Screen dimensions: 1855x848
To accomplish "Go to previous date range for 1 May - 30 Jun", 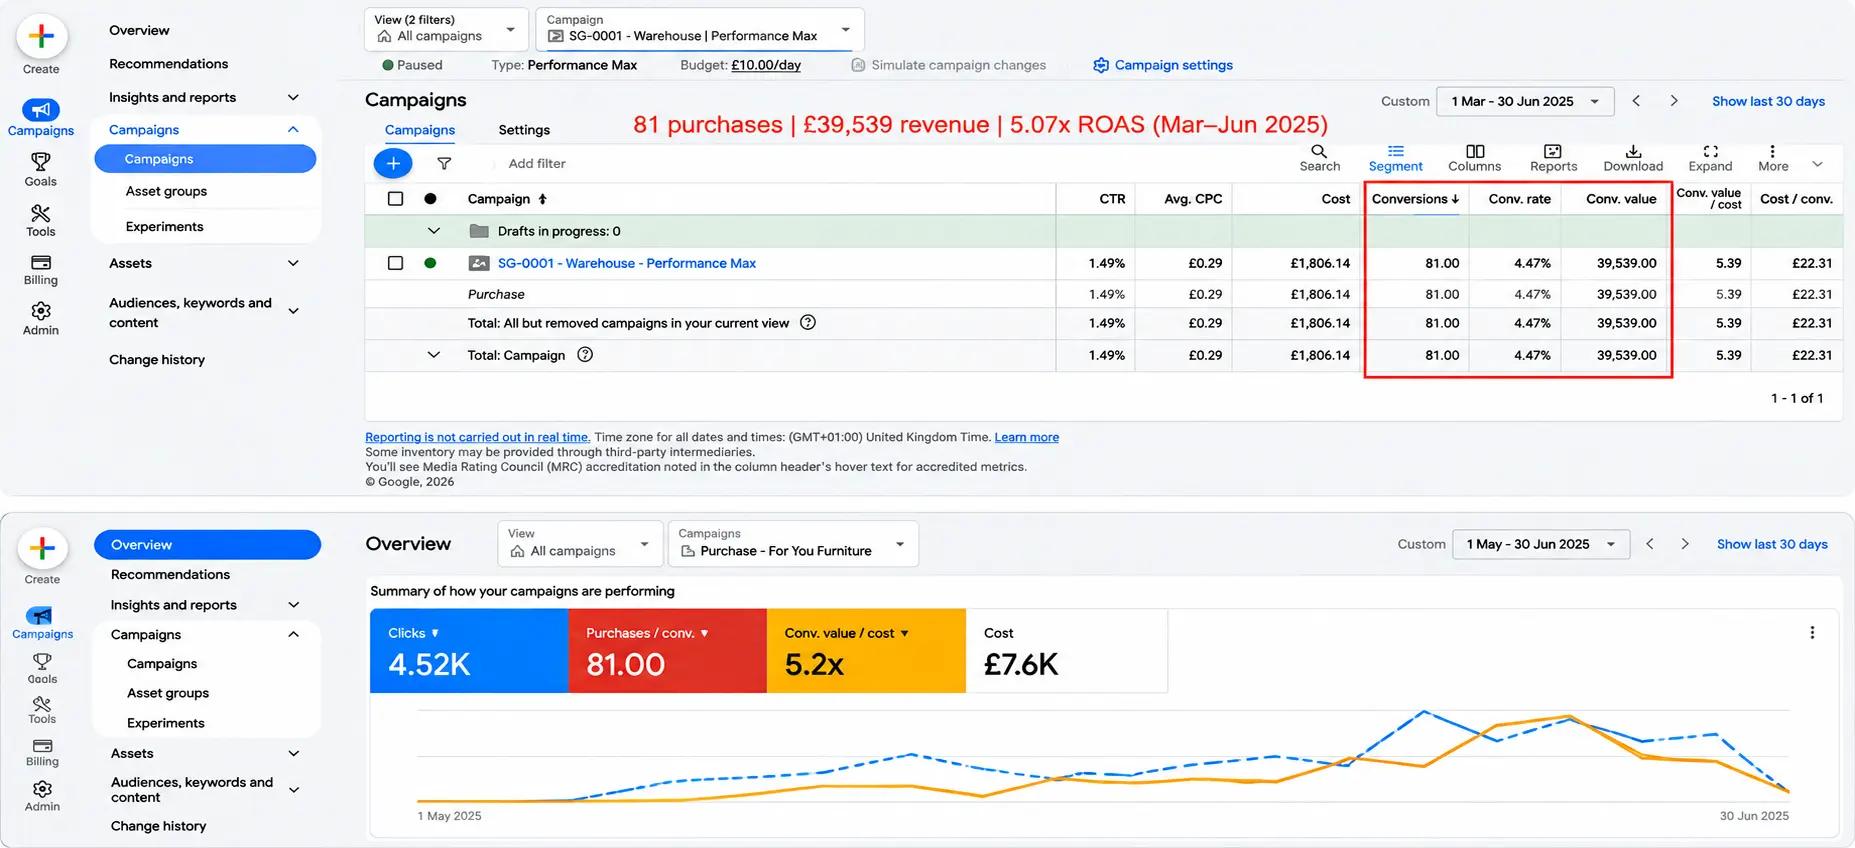I will (x=1650, y=544).
